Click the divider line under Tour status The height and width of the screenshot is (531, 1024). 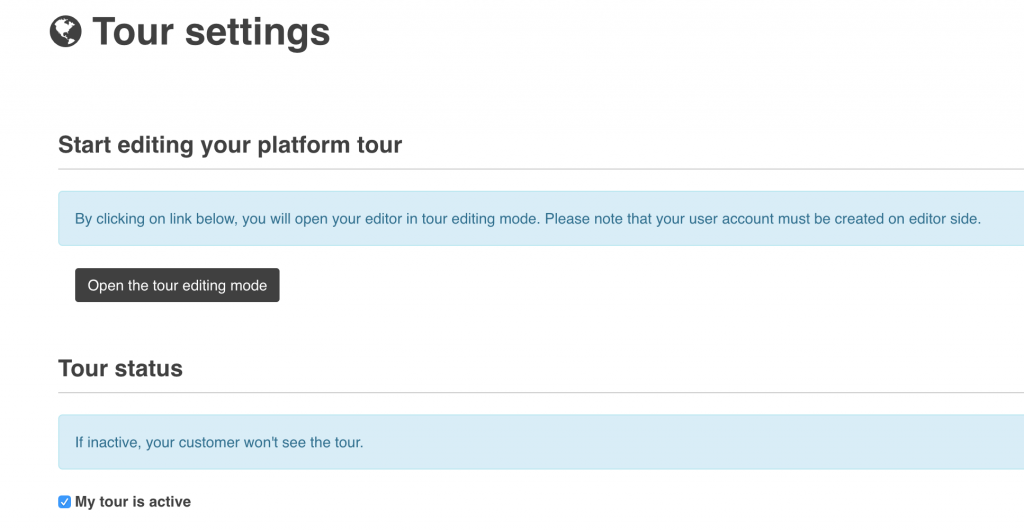(x=540, y=392)
